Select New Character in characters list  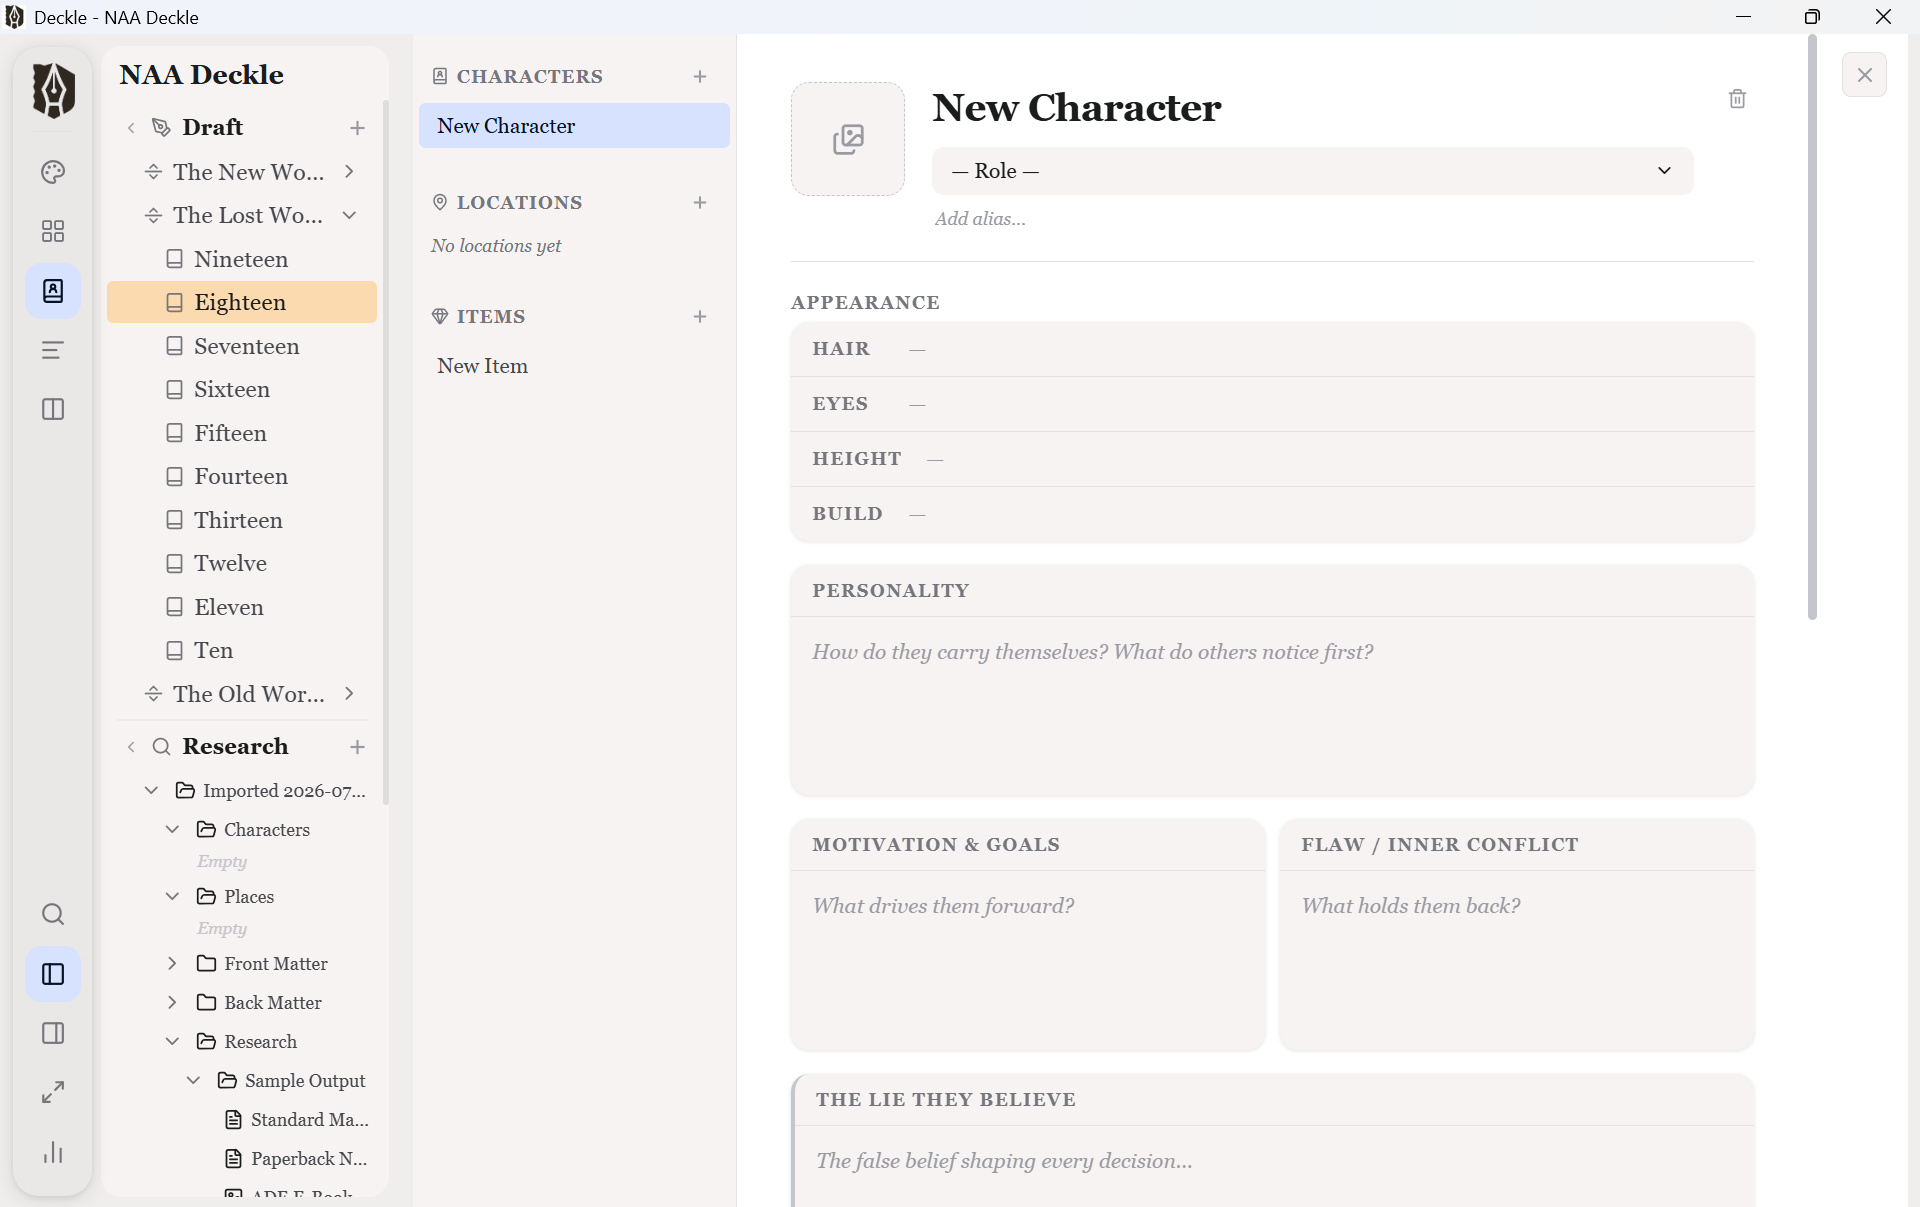[x=574, y=126]
